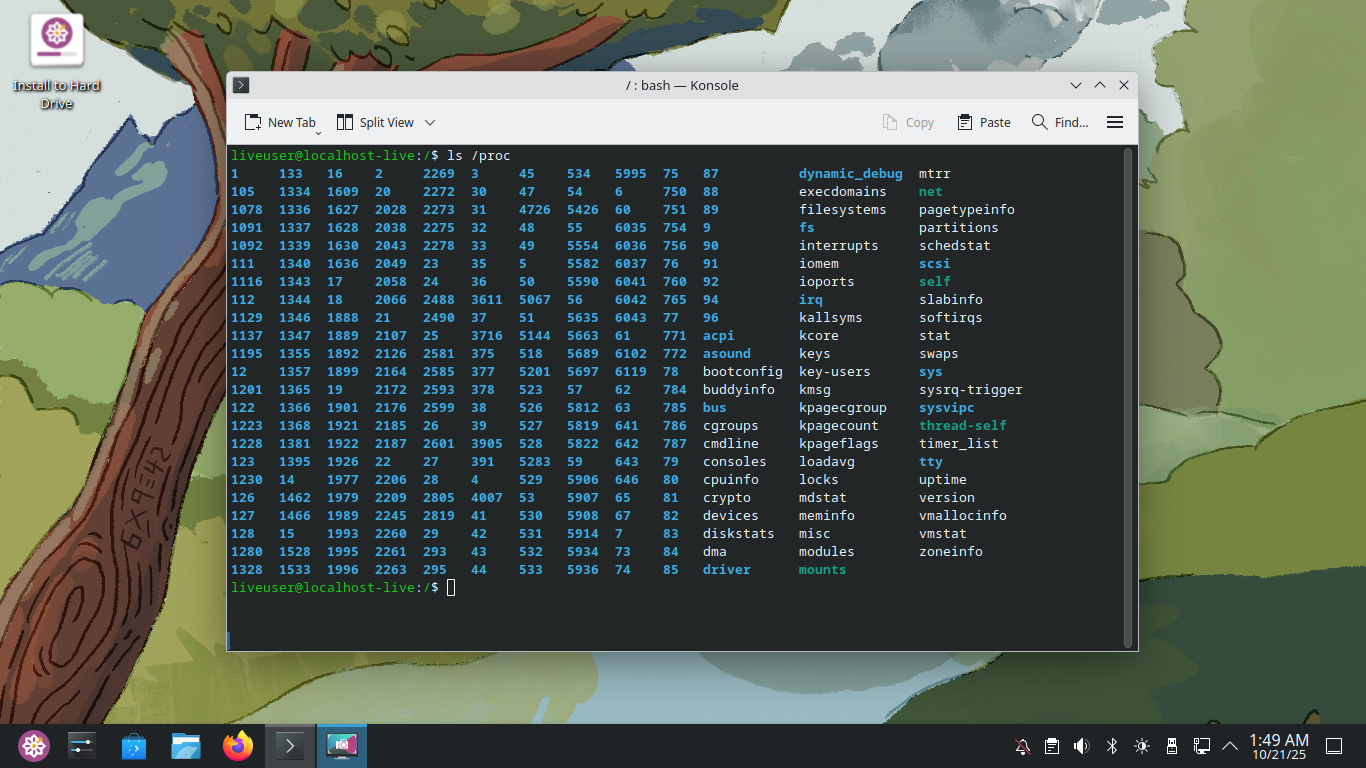Open the application launcher menu
Image resolution: width=1366 pixels, height=768 pixels.
(34, 746)
